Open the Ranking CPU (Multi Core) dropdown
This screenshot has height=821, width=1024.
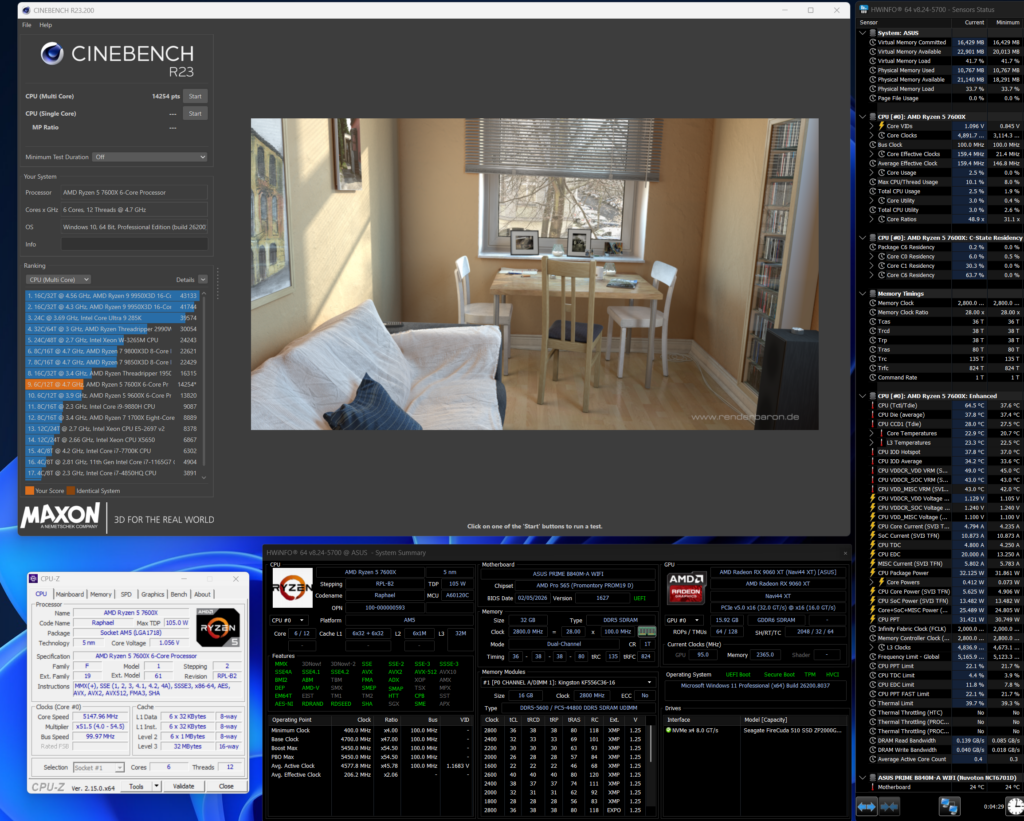(x=58, y=279)
